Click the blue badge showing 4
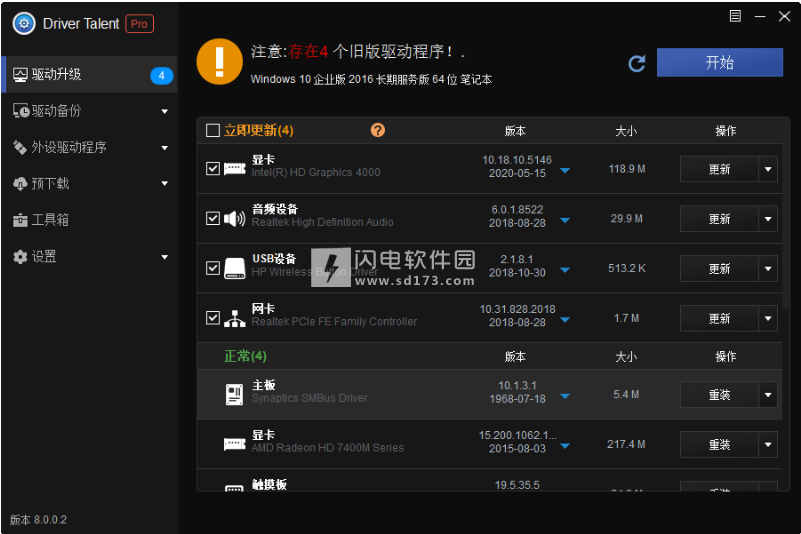Viewport: 801px width, 534px height. tap(161, 76)
